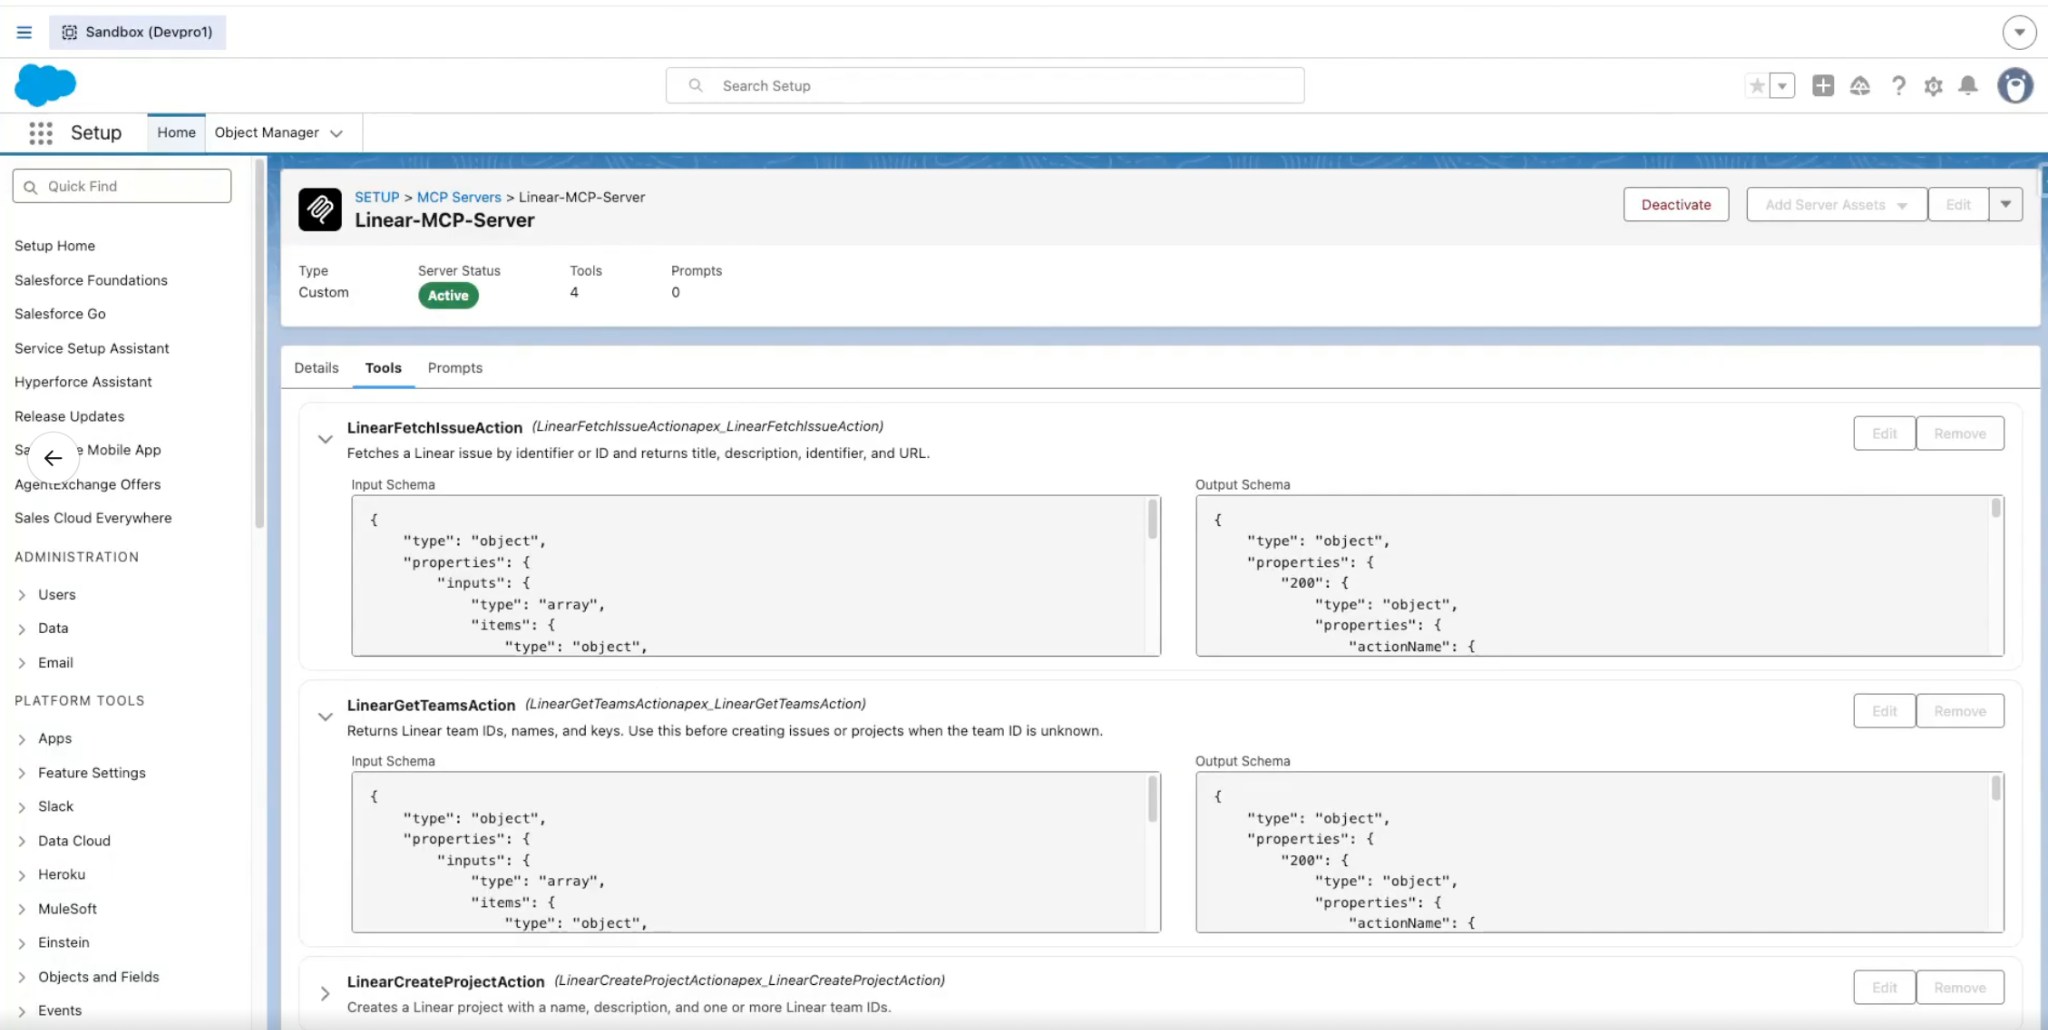Open the hamburger menu icon
The width and height of the screenshot is (2048, 1030).
pyautogui.click(x=24, y=32)
